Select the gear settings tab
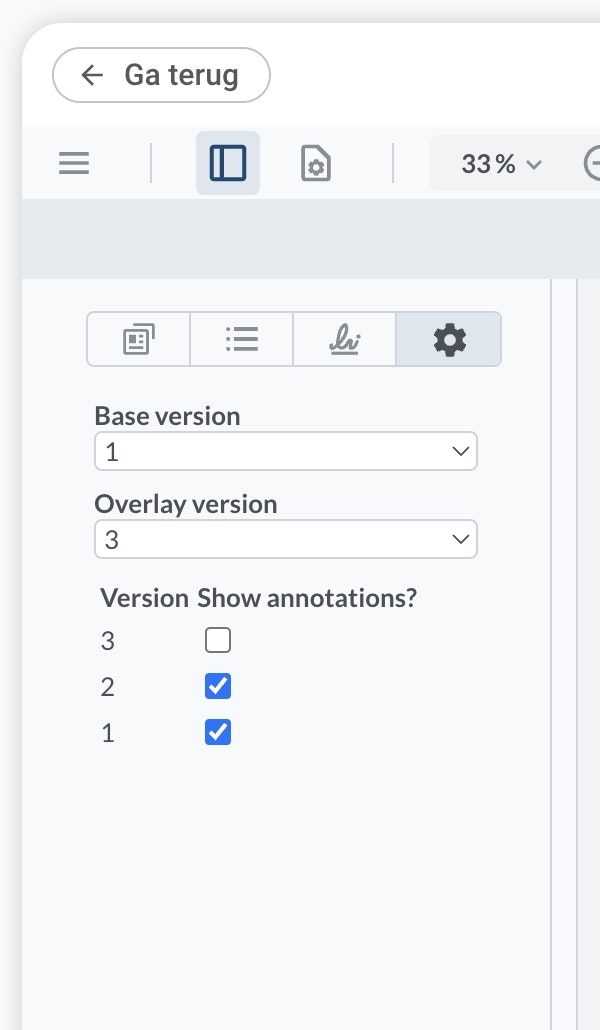The image size is (600, 1030). pyautogui.click(x=449, y=340)
